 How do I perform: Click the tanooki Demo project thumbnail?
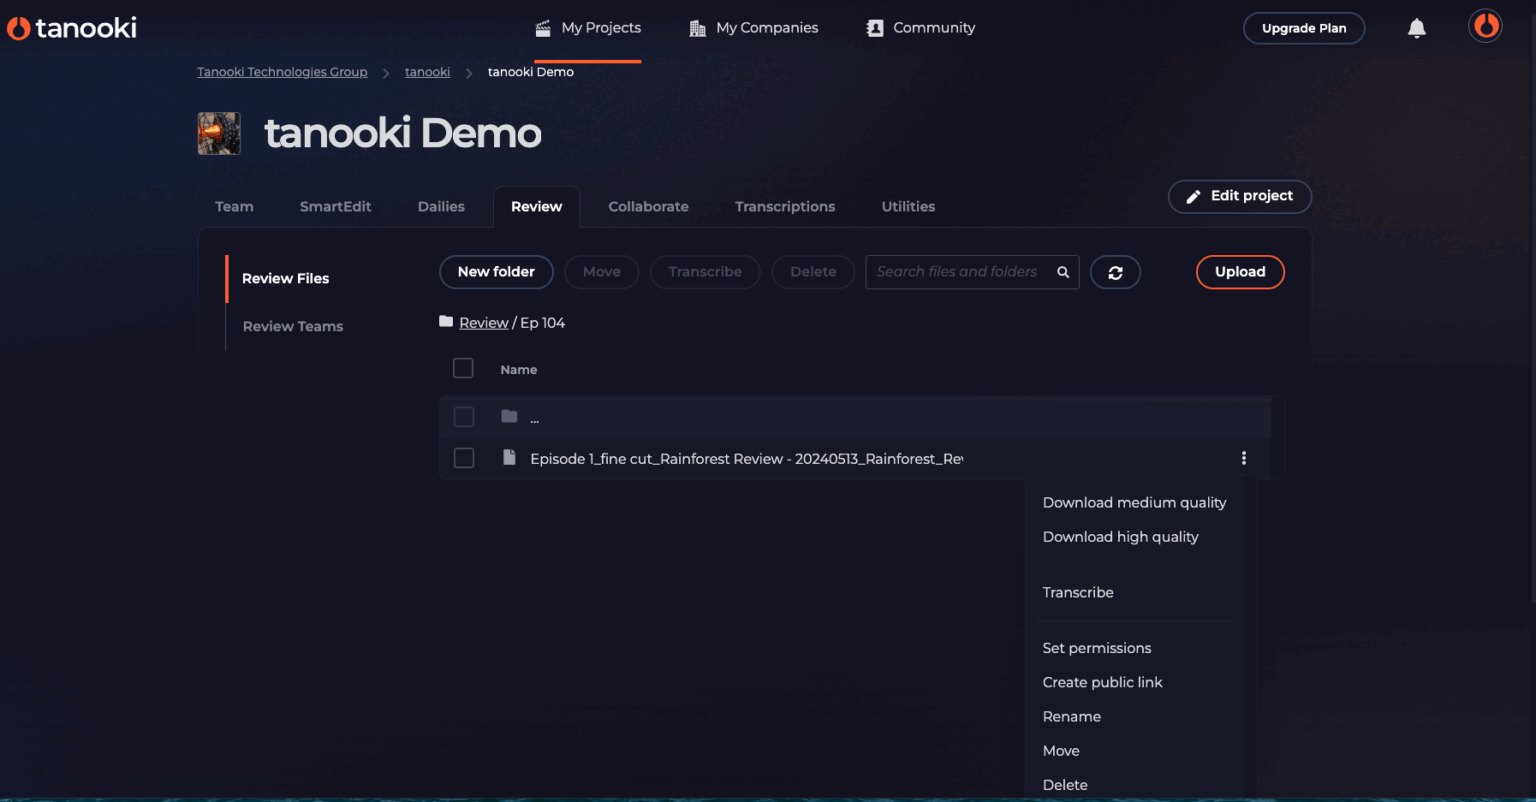click(x=219, y=133)
